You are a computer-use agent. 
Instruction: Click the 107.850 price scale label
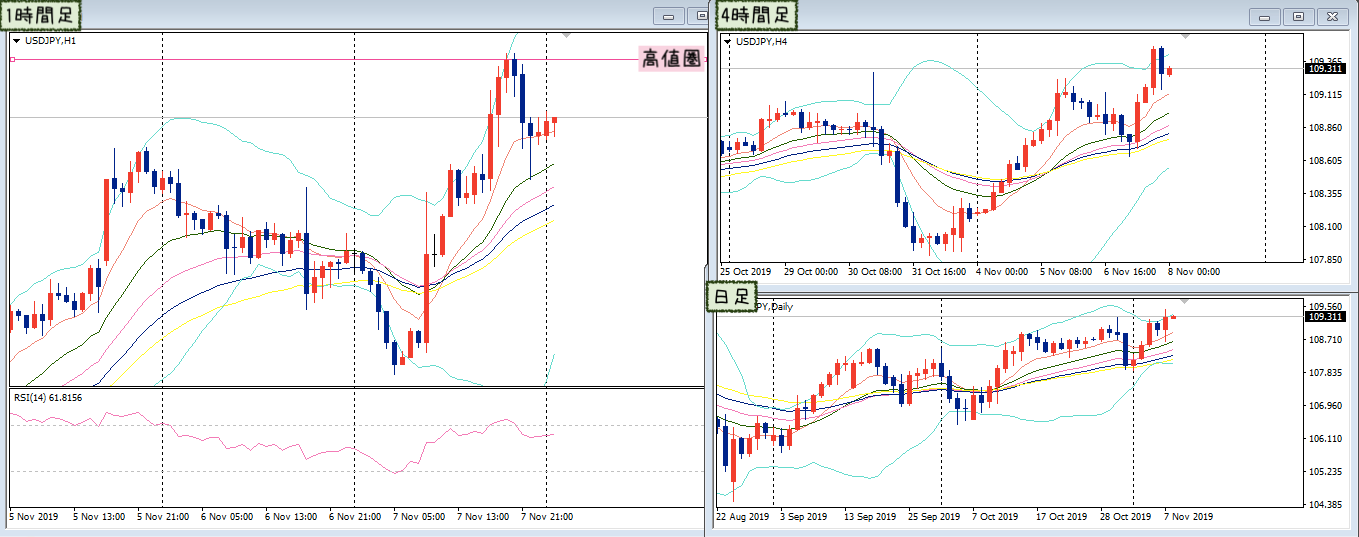point(1325,260)
